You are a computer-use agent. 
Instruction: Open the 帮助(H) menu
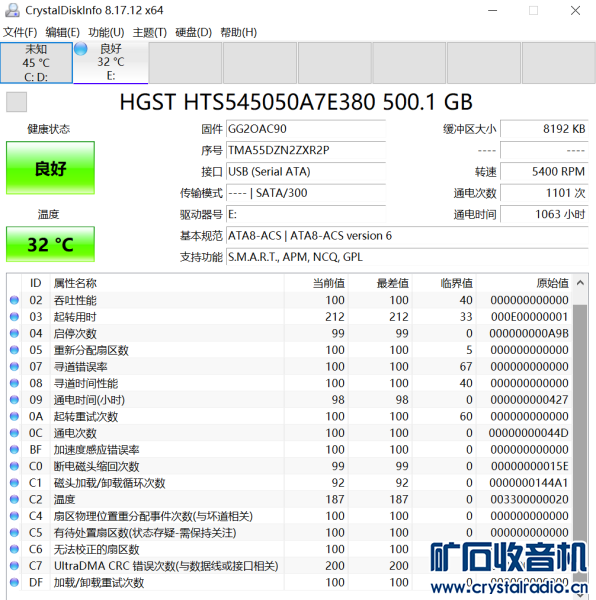tap(238, 32)
